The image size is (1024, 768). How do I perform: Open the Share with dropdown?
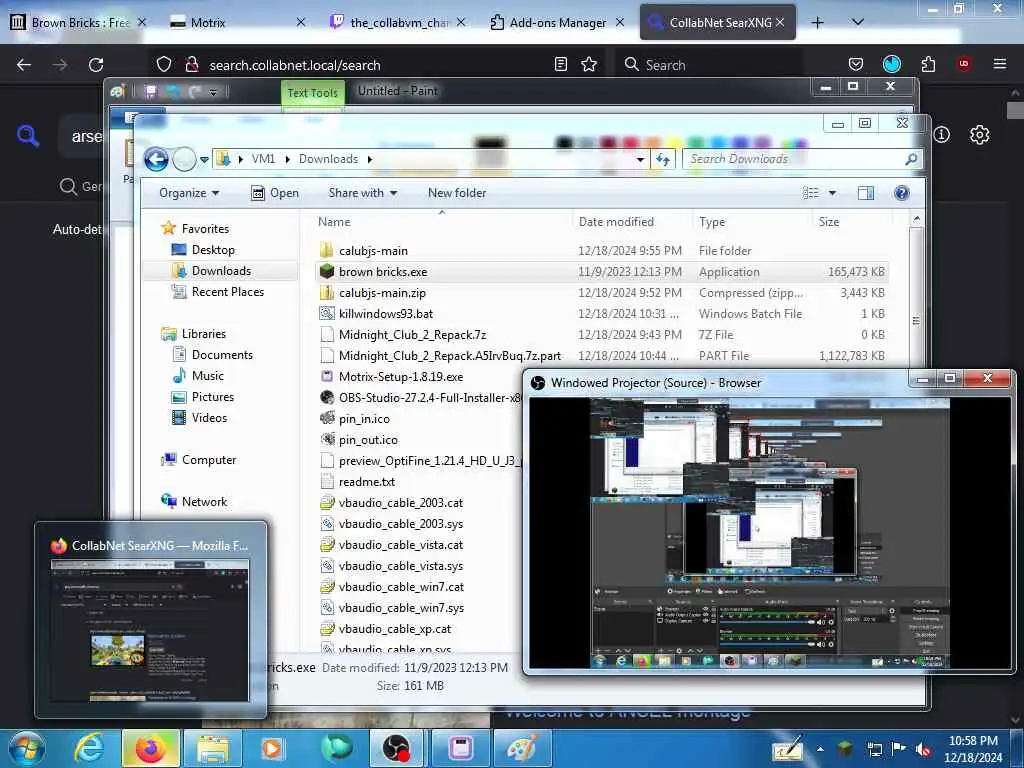tap(362, 193)
